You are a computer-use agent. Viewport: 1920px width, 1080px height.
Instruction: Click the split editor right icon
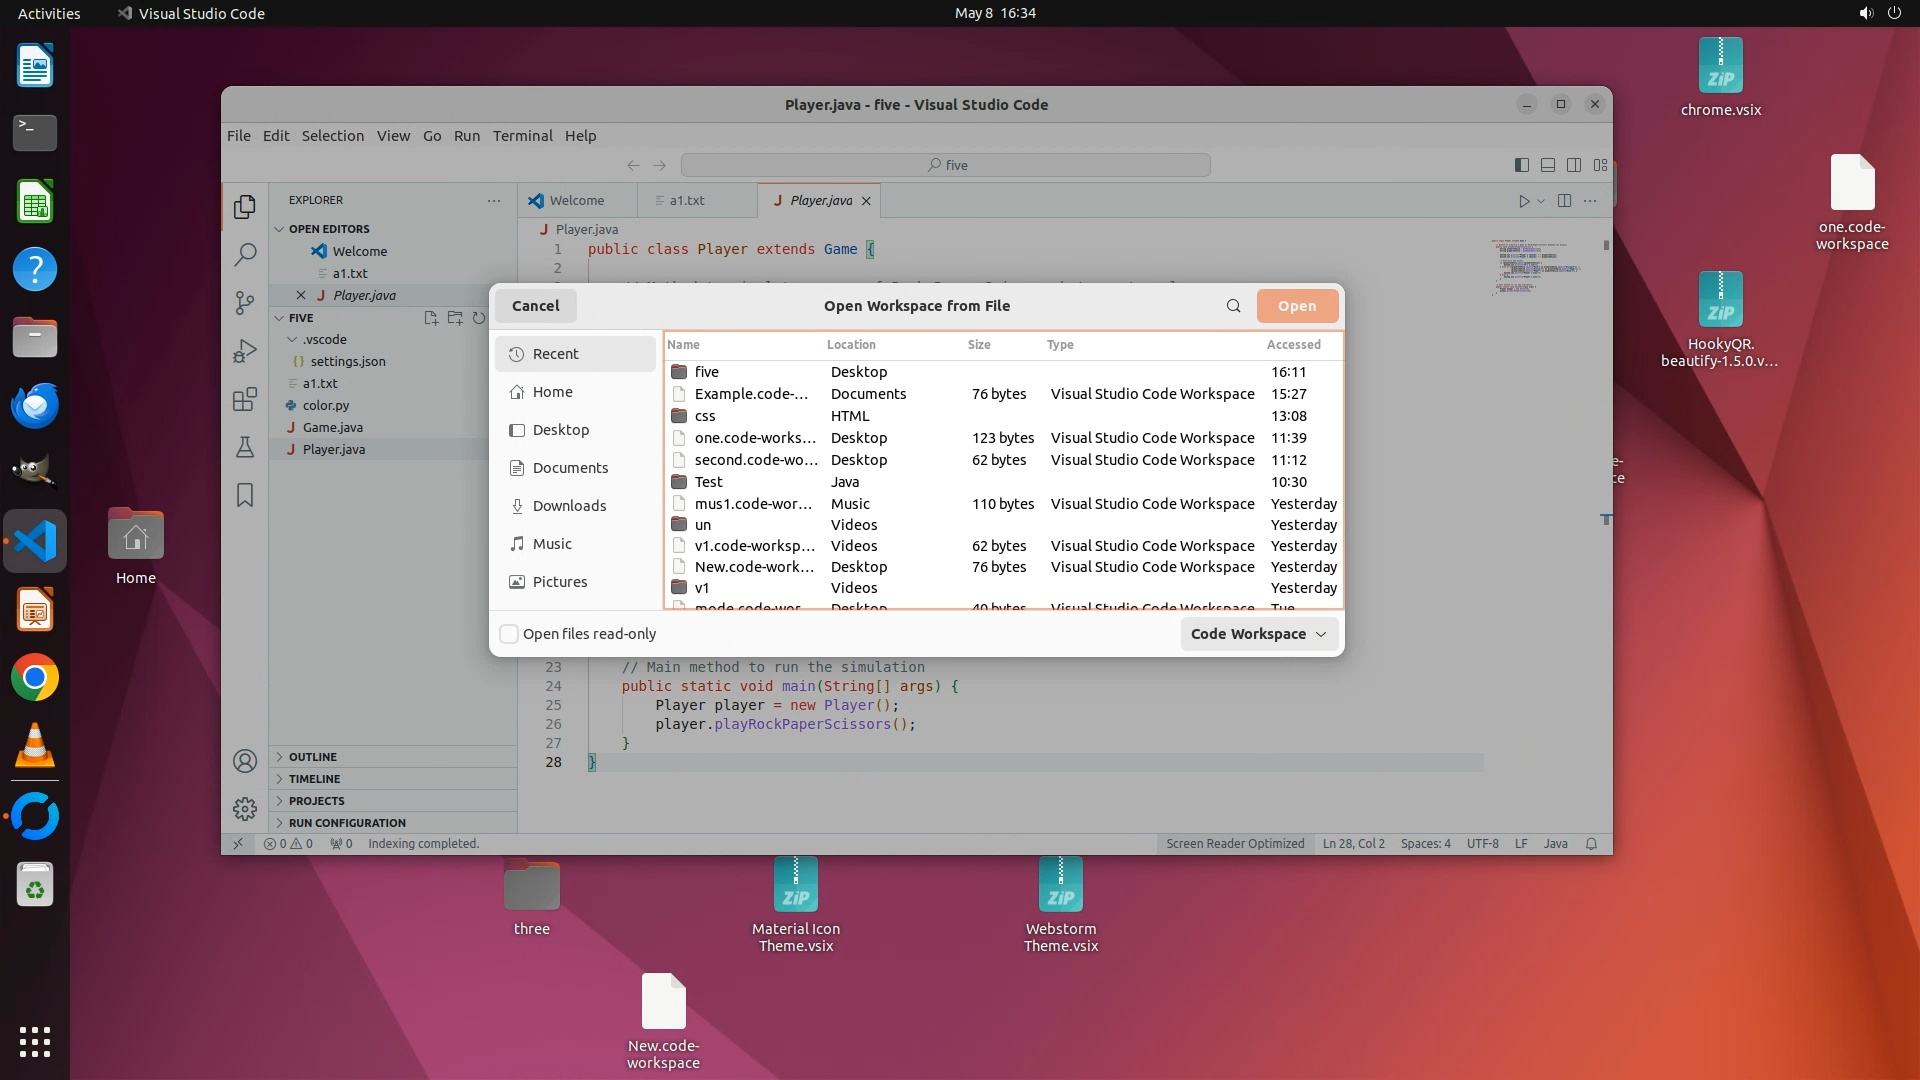click(x=1564, y=201)
